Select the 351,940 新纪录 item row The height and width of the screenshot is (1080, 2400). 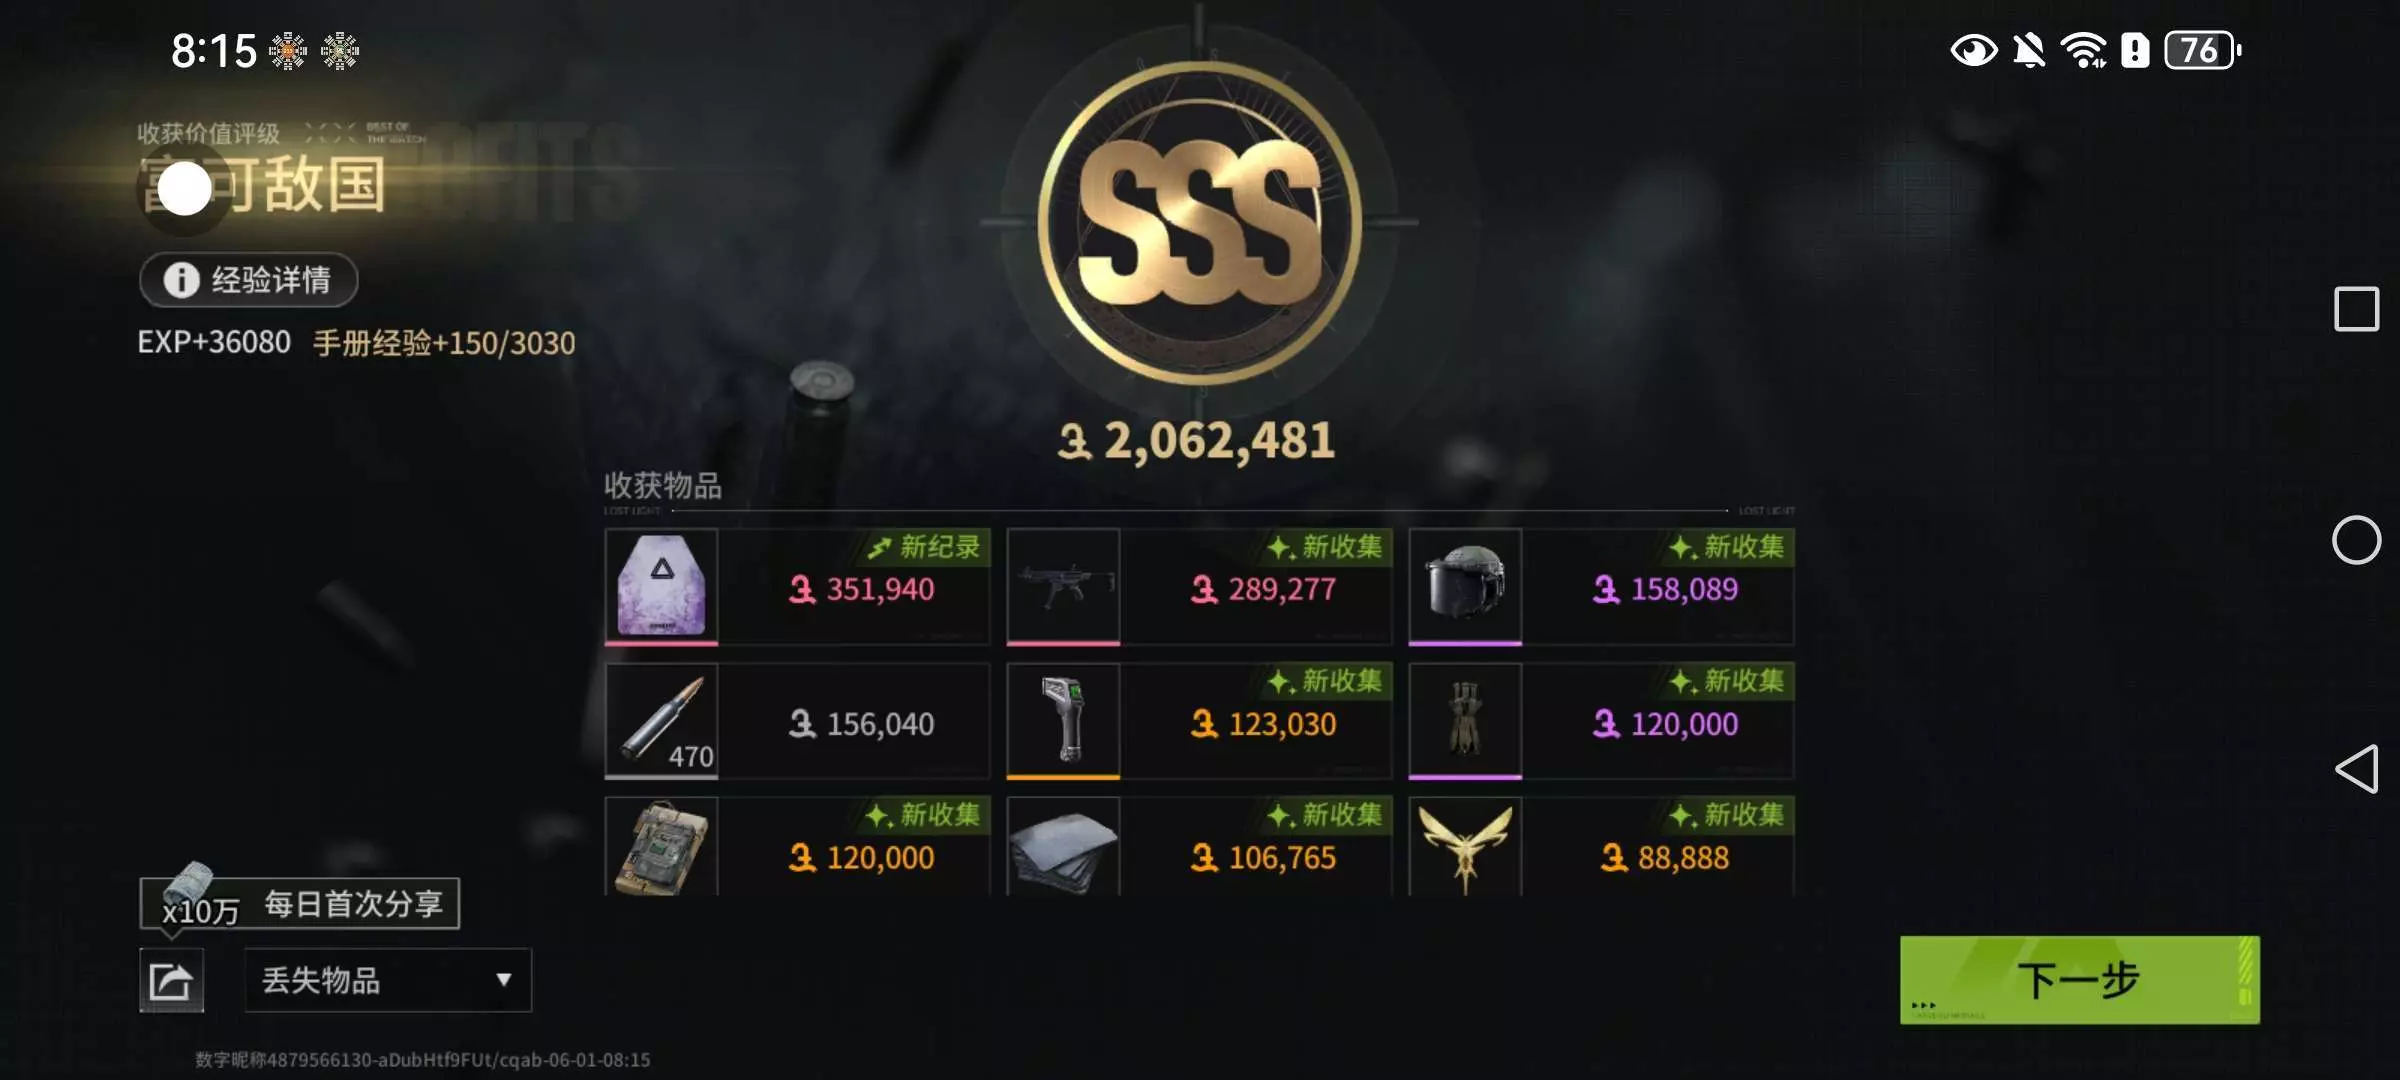(x=797, y=587)
